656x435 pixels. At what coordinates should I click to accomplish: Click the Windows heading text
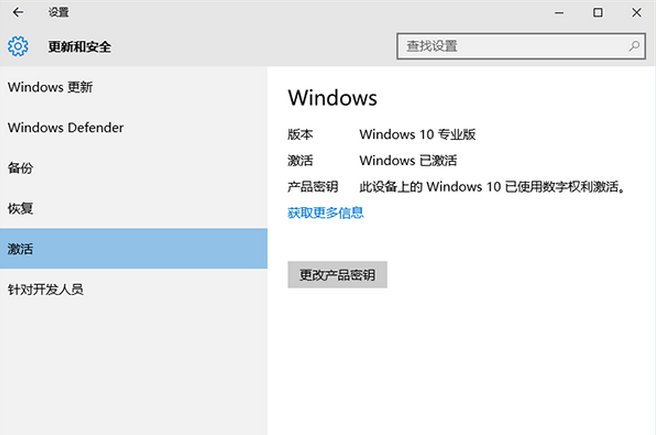pos(333,98)
